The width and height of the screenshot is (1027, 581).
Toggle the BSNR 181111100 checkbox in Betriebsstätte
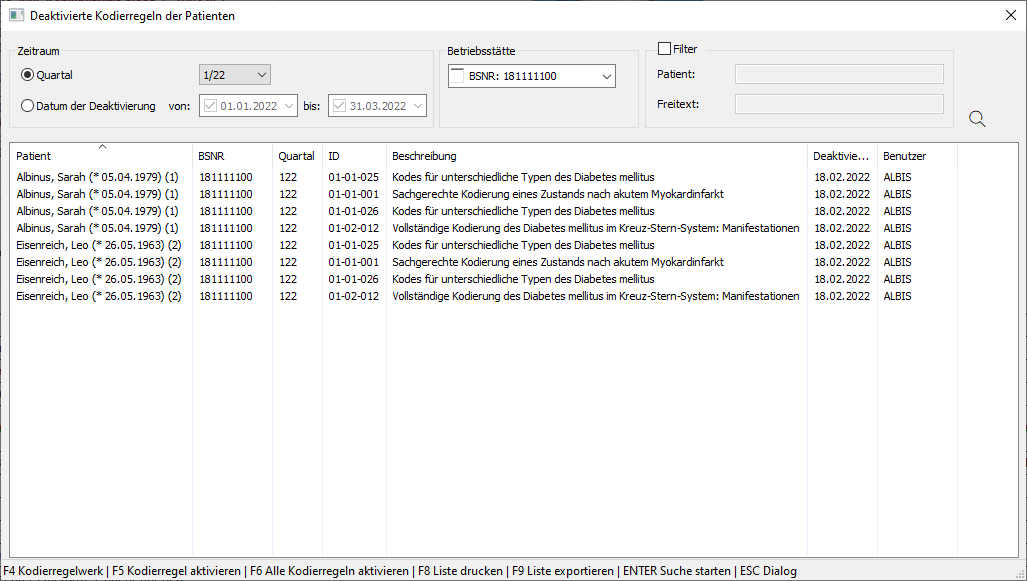click(457, 75)
